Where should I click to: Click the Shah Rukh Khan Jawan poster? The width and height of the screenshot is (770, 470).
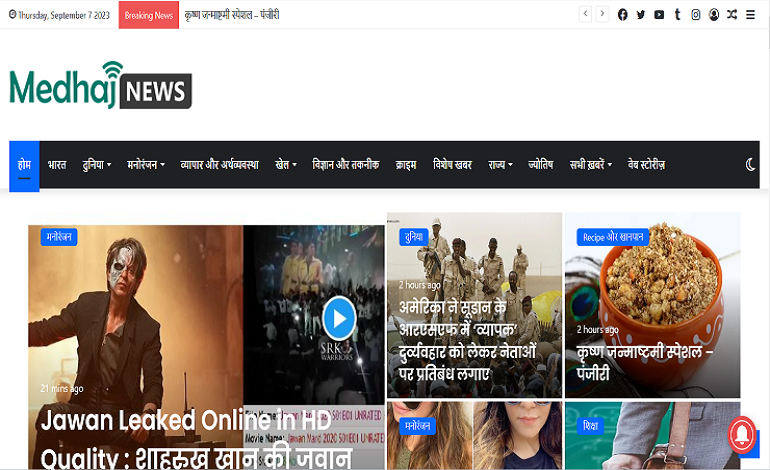coord(136,314)
